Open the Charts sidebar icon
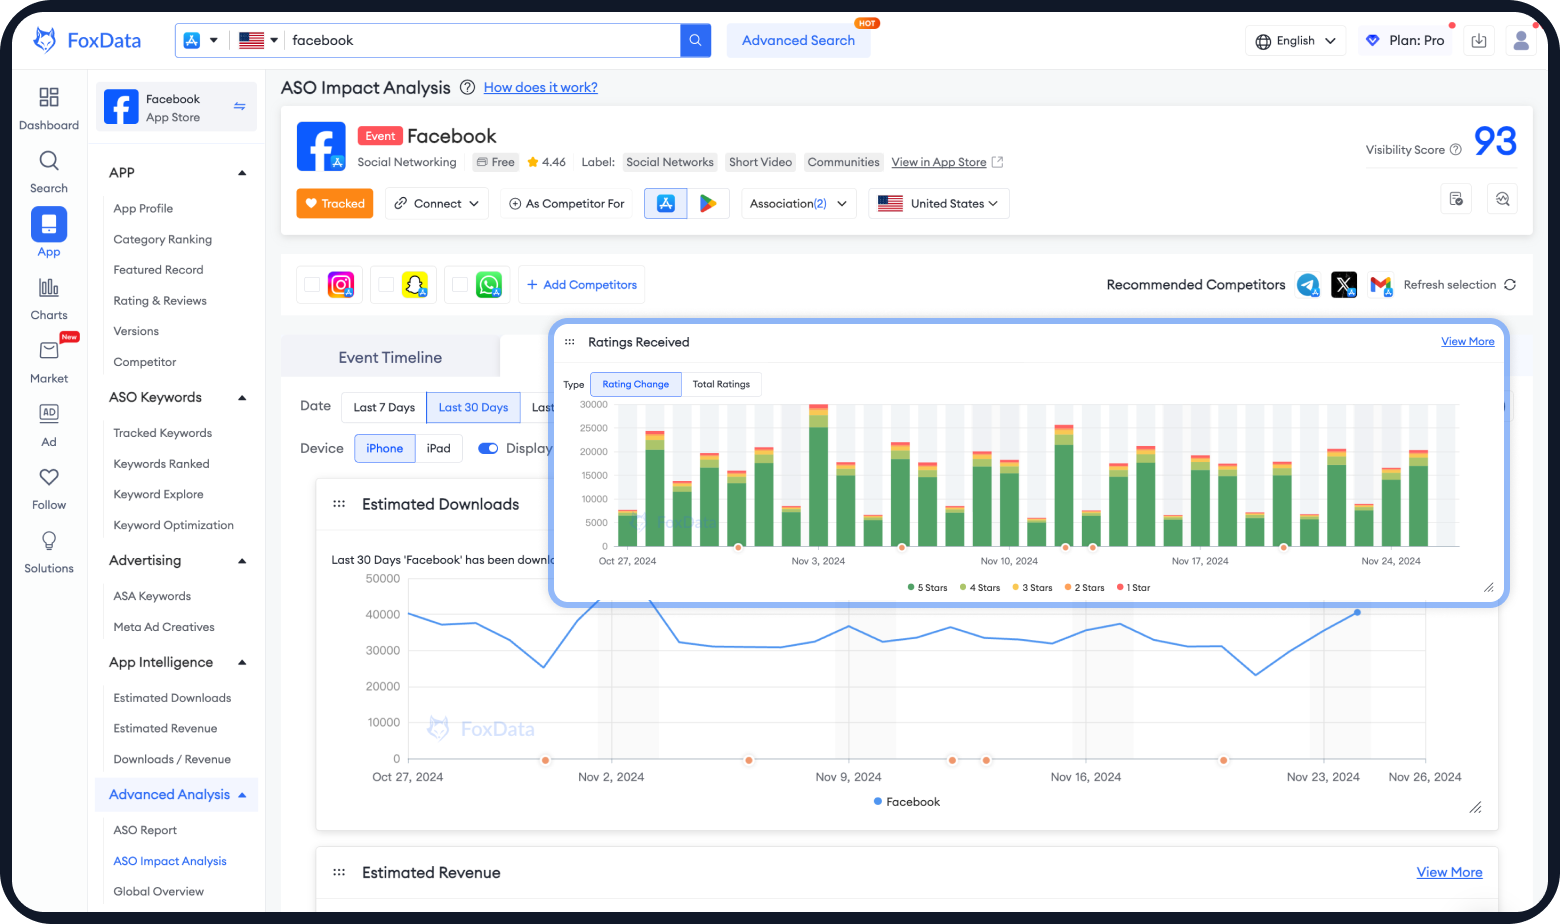 tap(48, 288)
